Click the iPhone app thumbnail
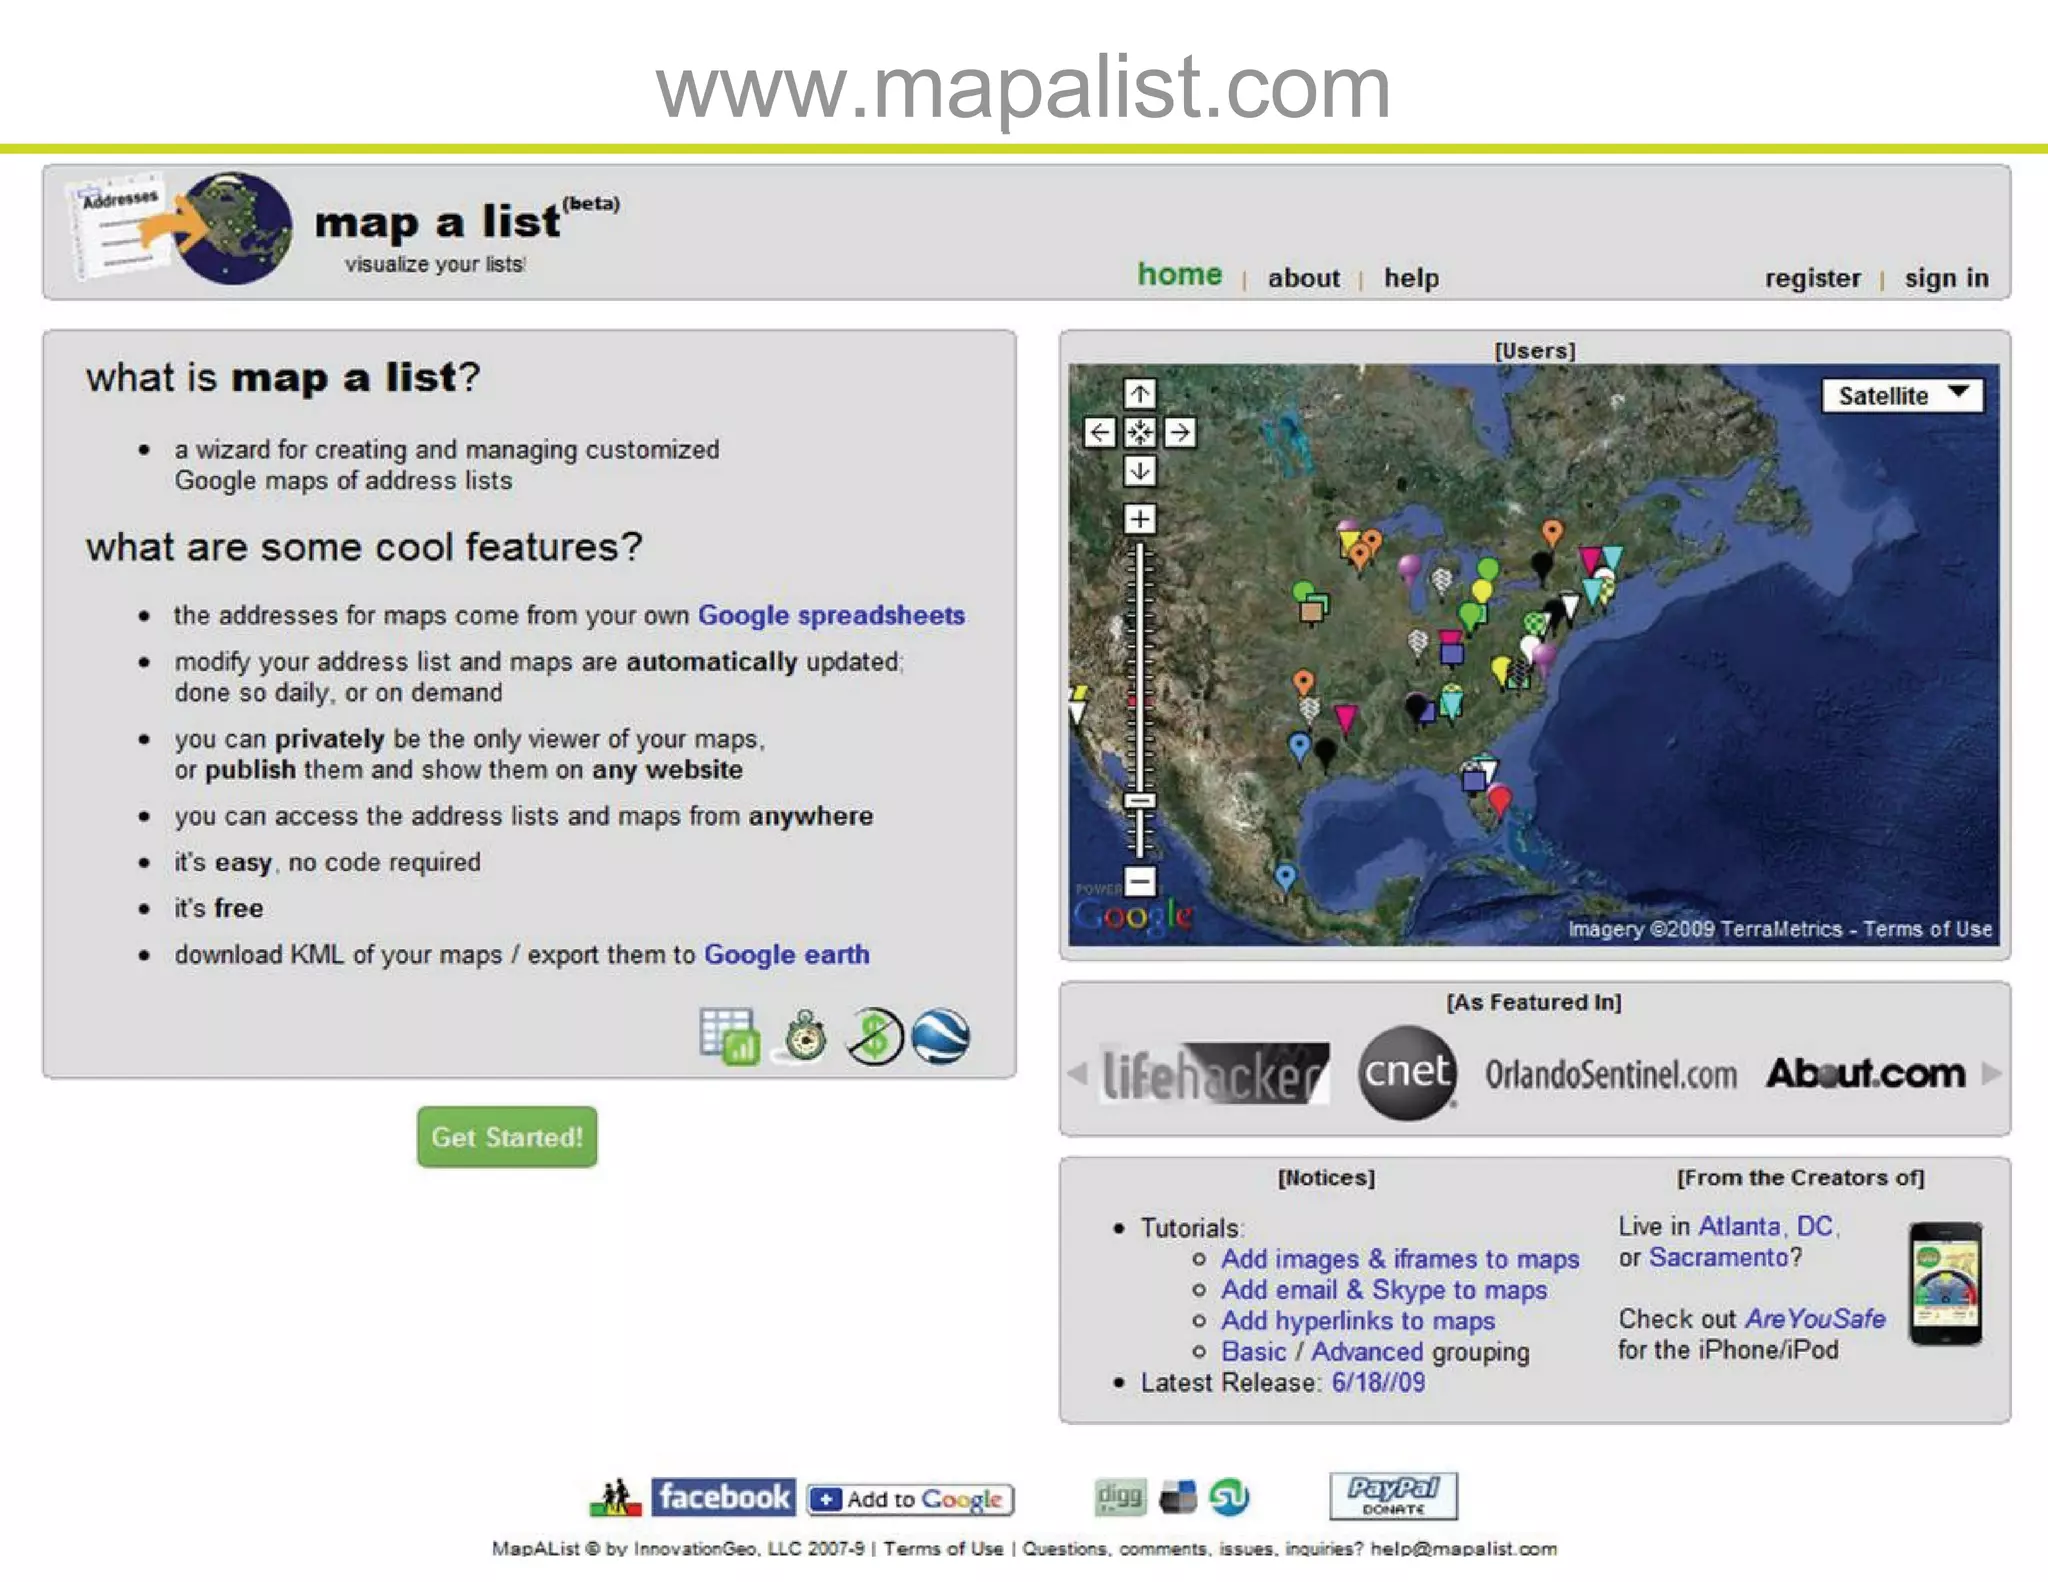 click(x=1945, y=1284)
